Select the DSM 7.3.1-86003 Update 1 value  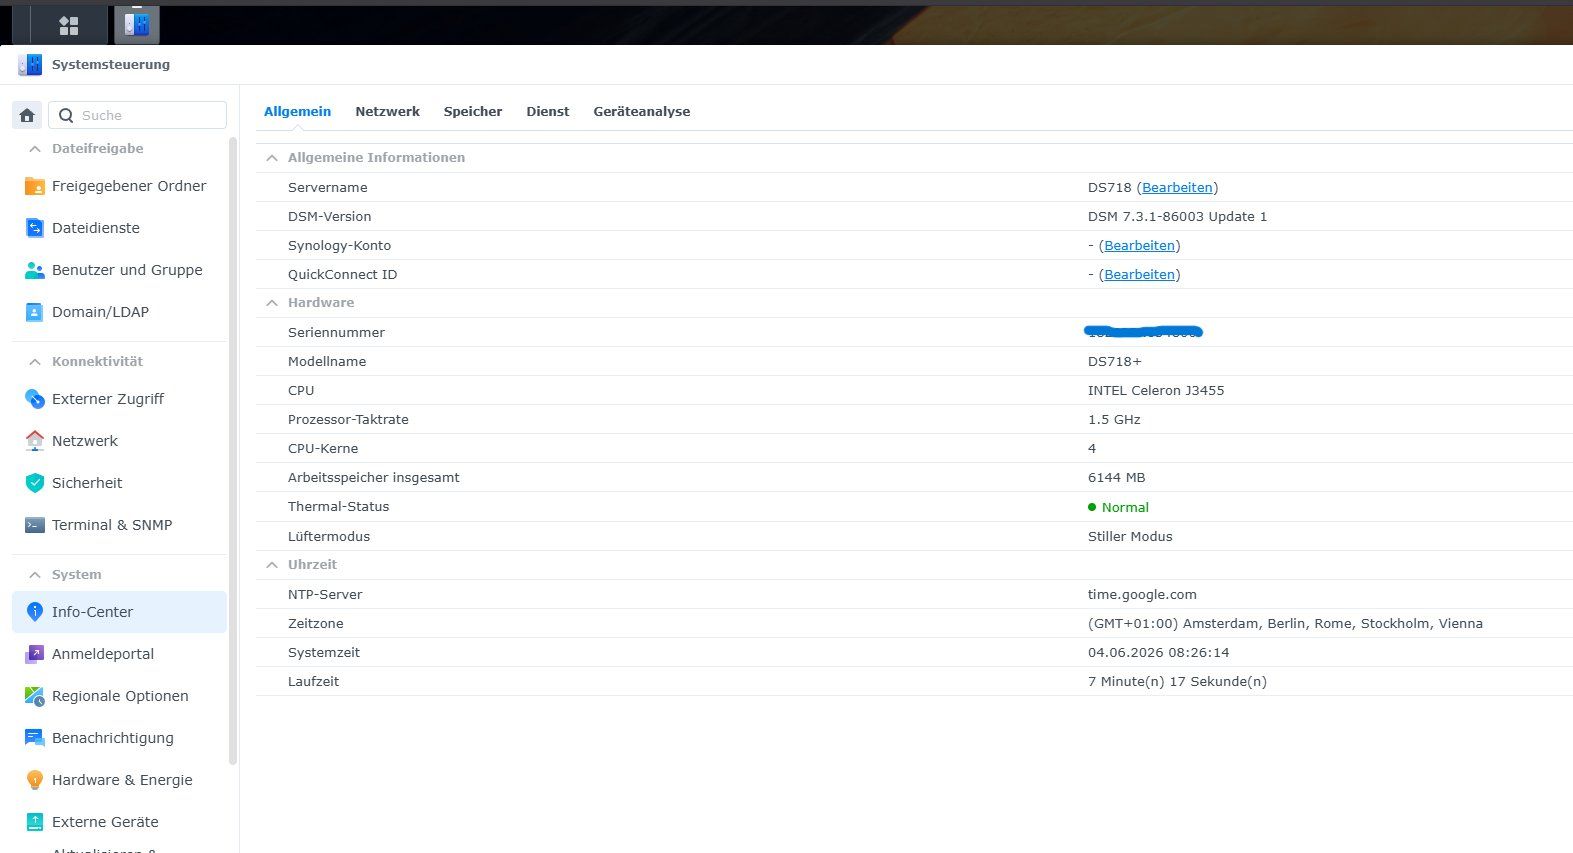point(1177,217)
